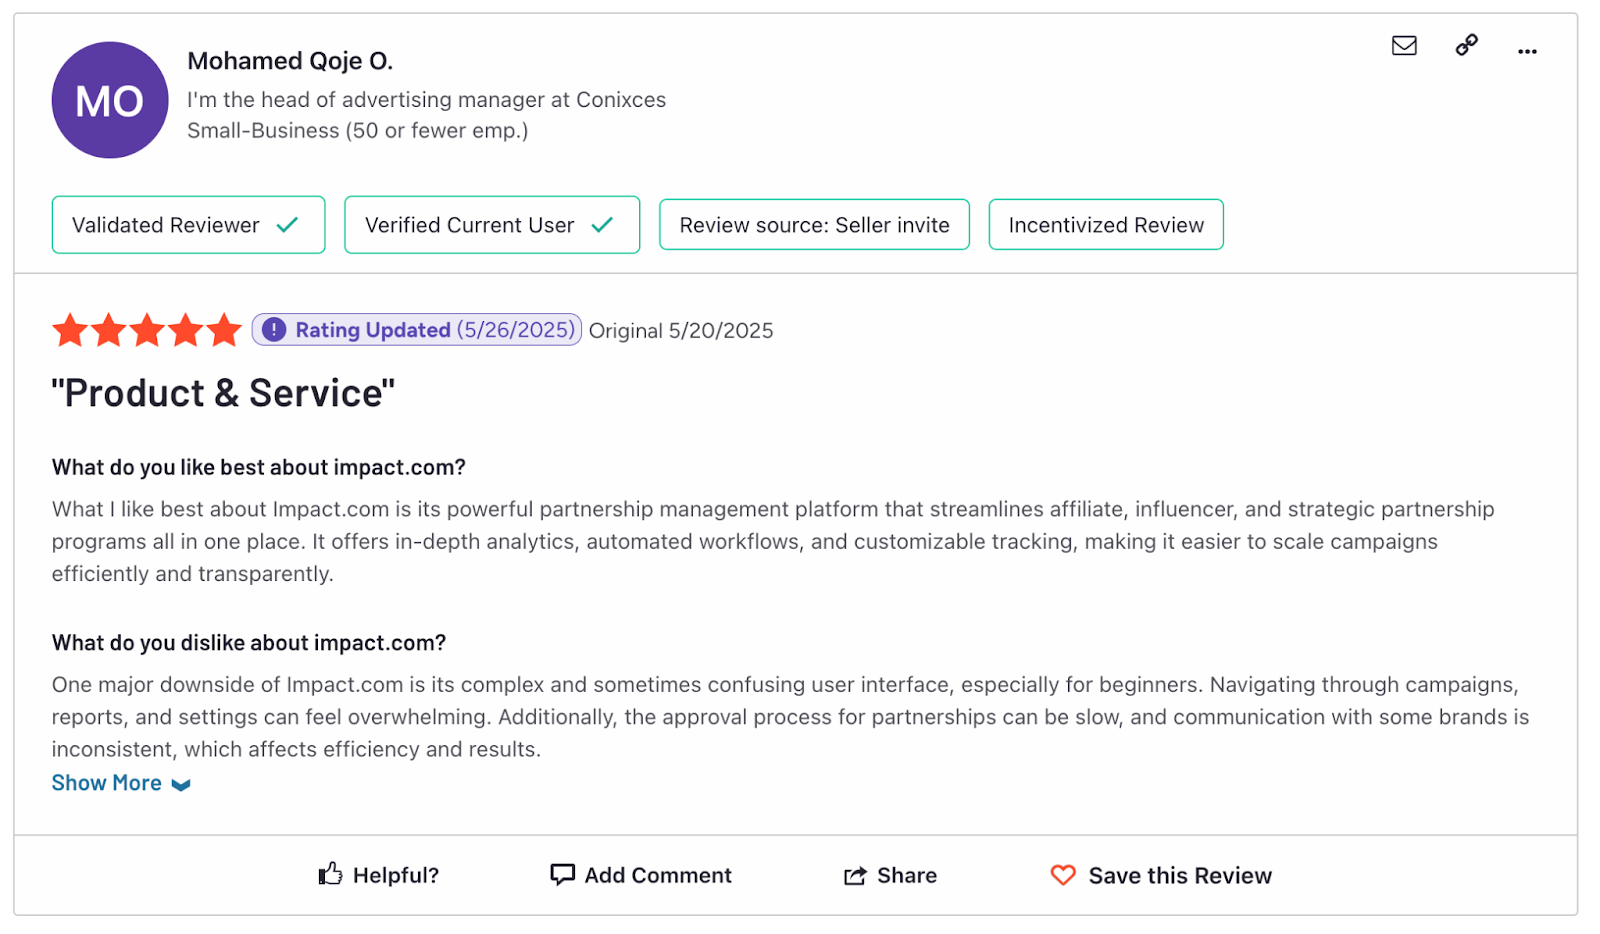The height and width of the screenshot is (934, 1600).
Task: Click "Small-Business (50 or fewer emp.)" text
Action: (x=358, y=131)
